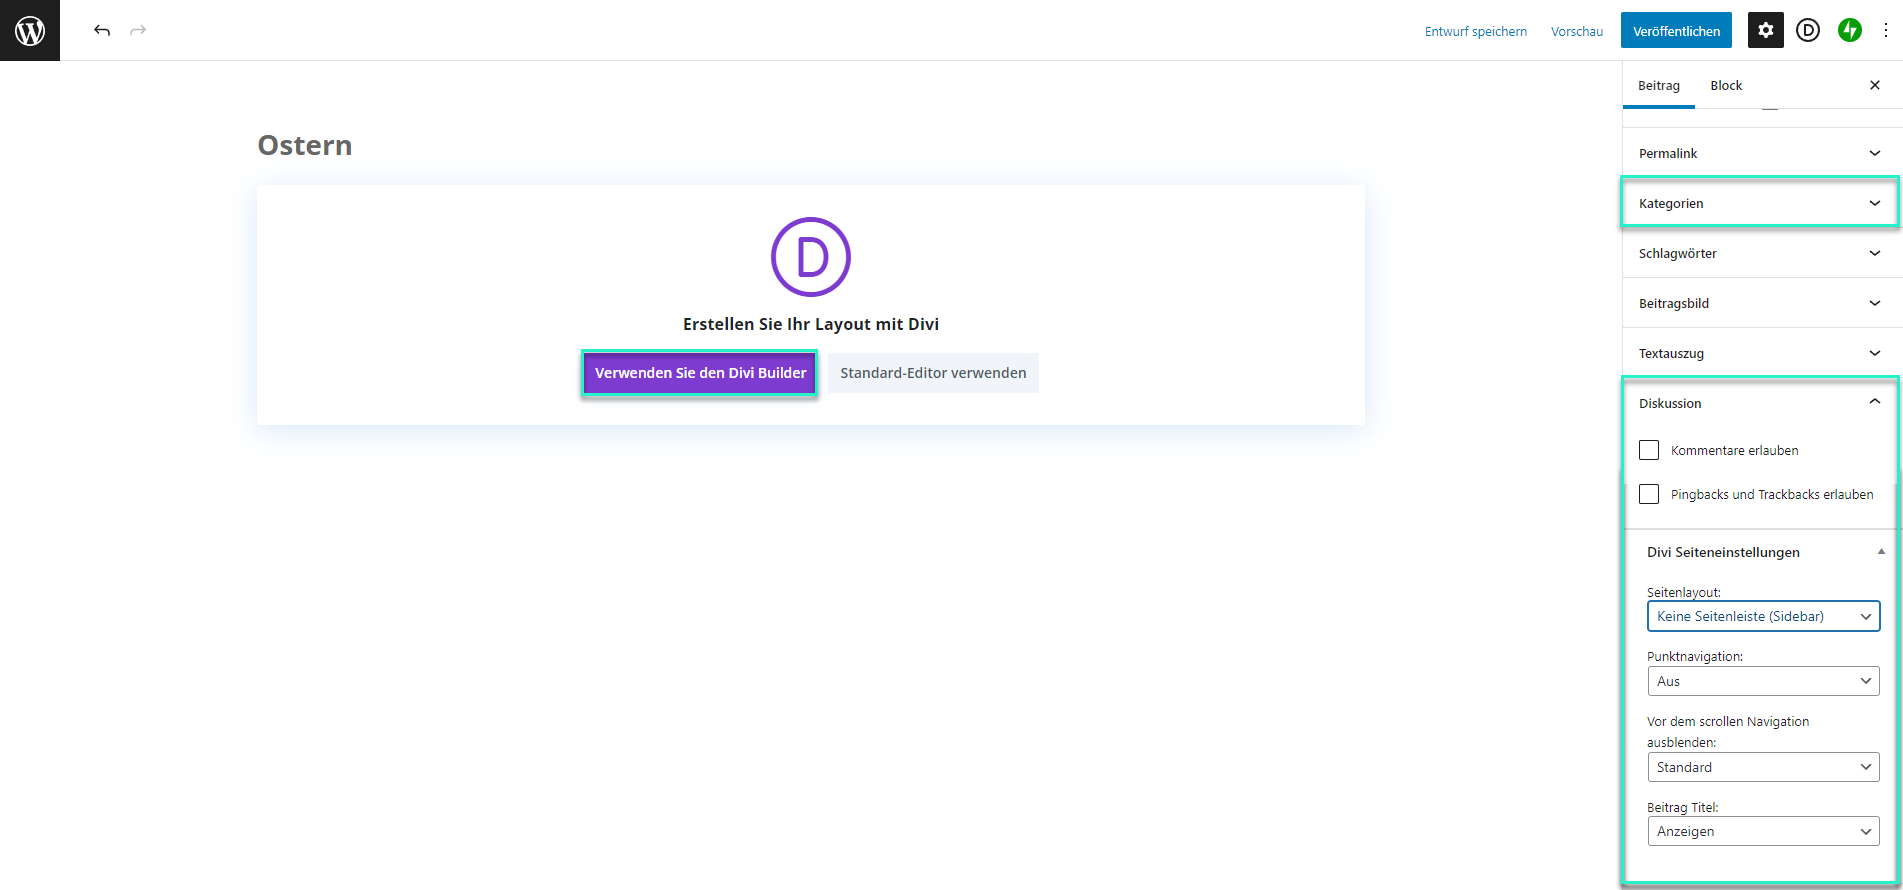Open the three-dot options menu
The image size is (1903, 890).
[1885, 30]
